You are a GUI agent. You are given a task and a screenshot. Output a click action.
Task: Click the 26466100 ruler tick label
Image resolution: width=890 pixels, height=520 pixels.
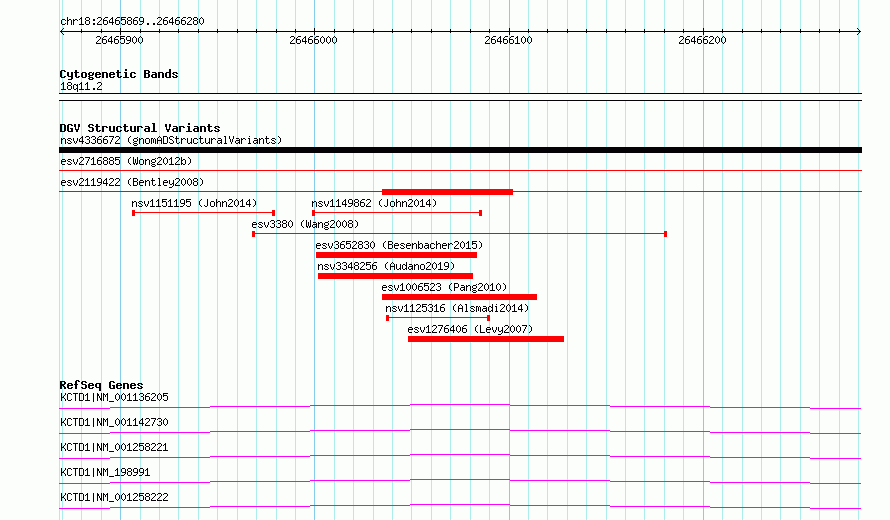[x=509, y=40]
